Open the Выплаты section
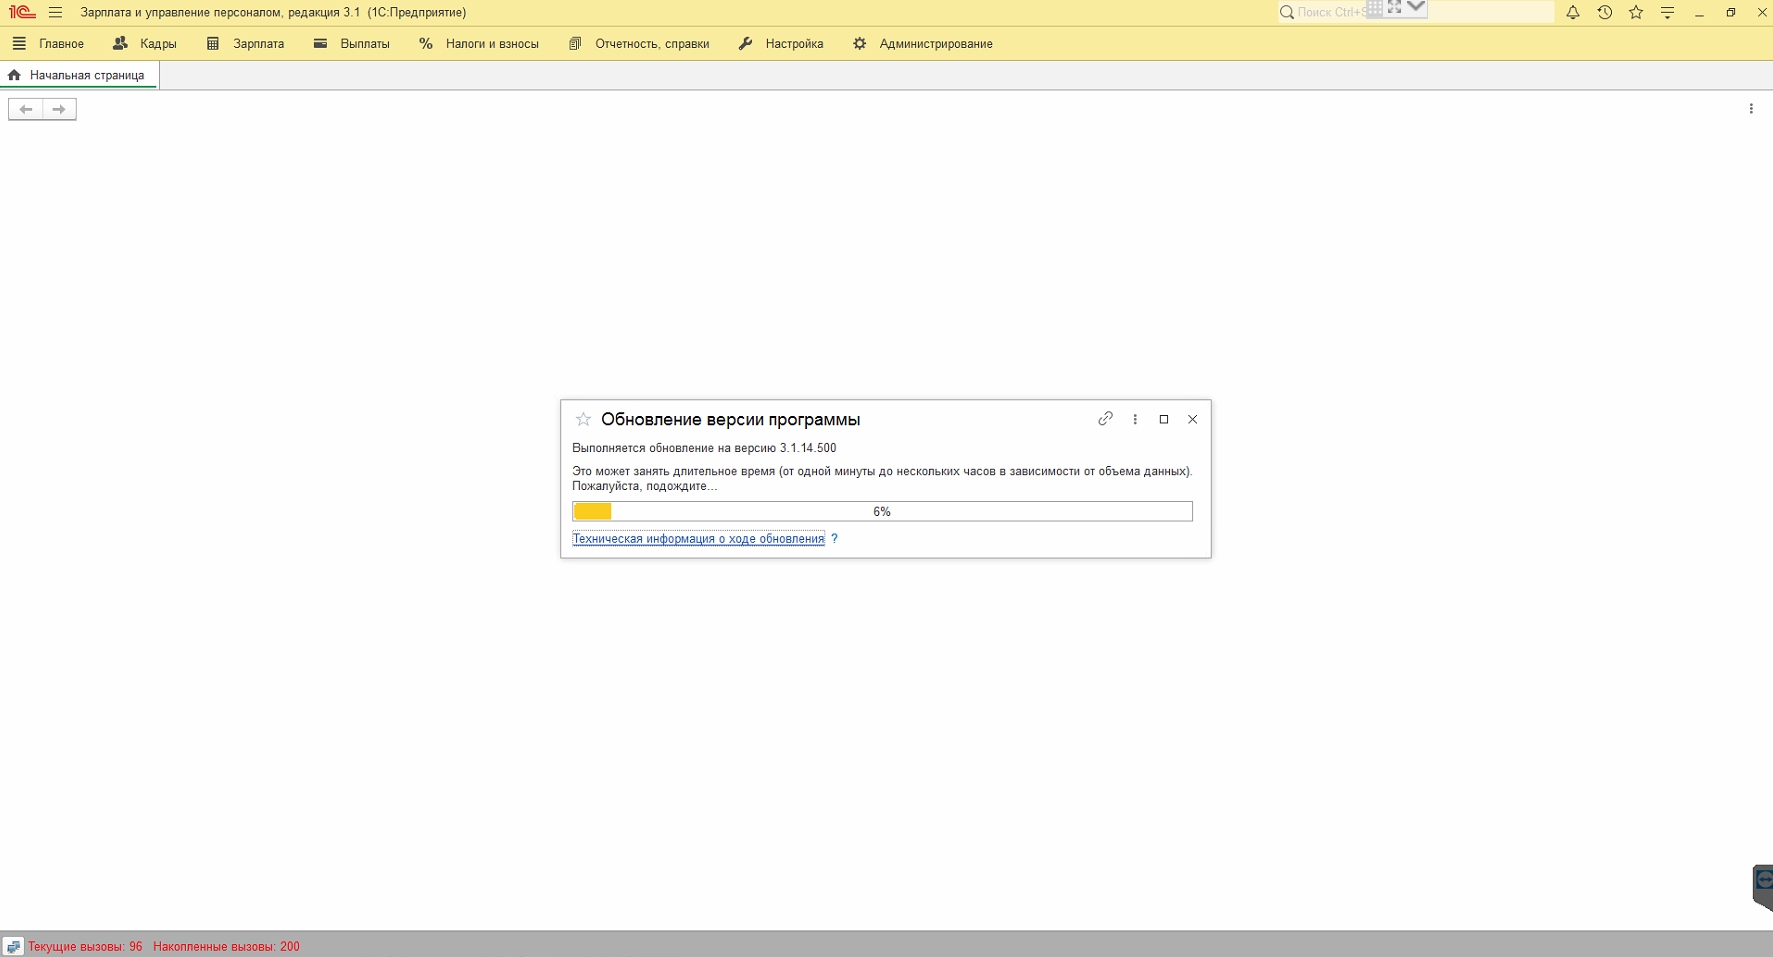Viewport: 1773px width, 957px height. tap(351, 44)
